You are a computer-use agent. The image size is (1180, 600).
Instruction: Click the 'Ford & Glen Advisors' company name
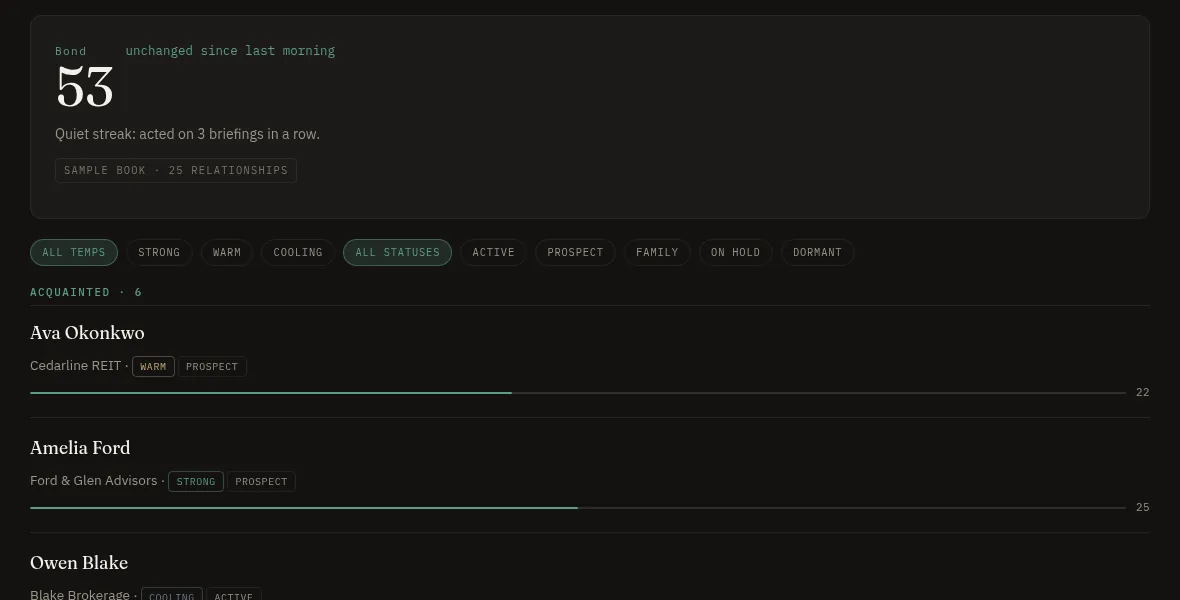click(93, 480)
